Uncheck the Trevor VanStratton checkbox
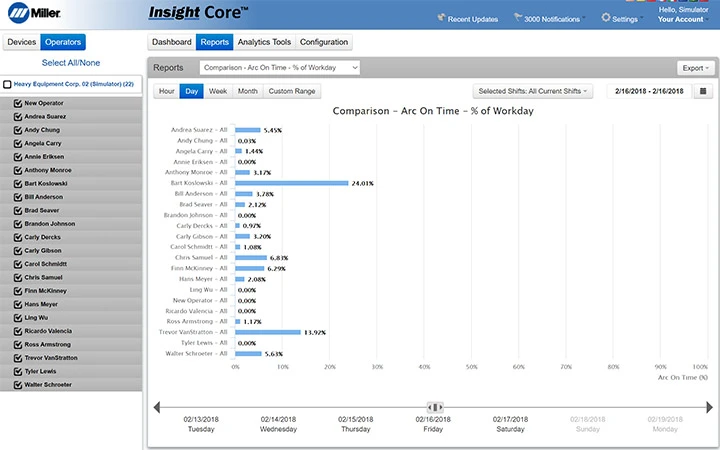This screenshot has width=720, height=450. [18, 358]
